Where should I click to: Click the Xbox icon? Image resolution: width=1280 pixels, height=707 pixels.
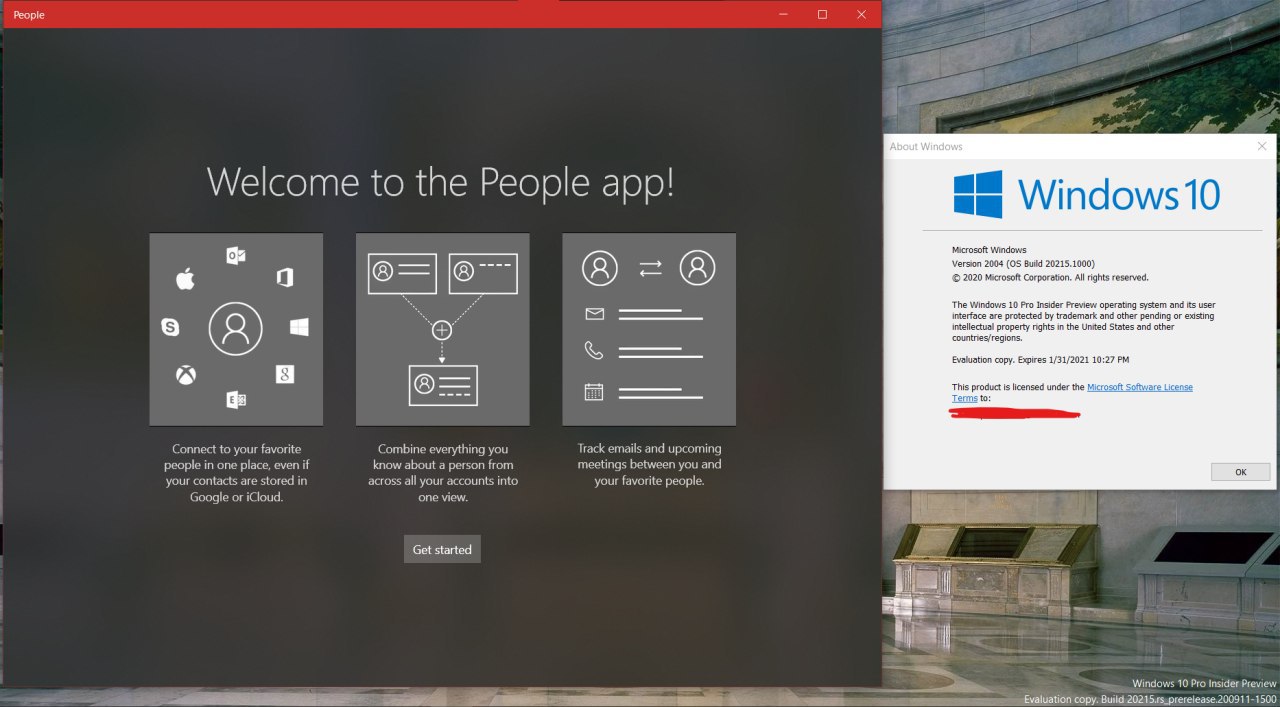click(186, 376)
